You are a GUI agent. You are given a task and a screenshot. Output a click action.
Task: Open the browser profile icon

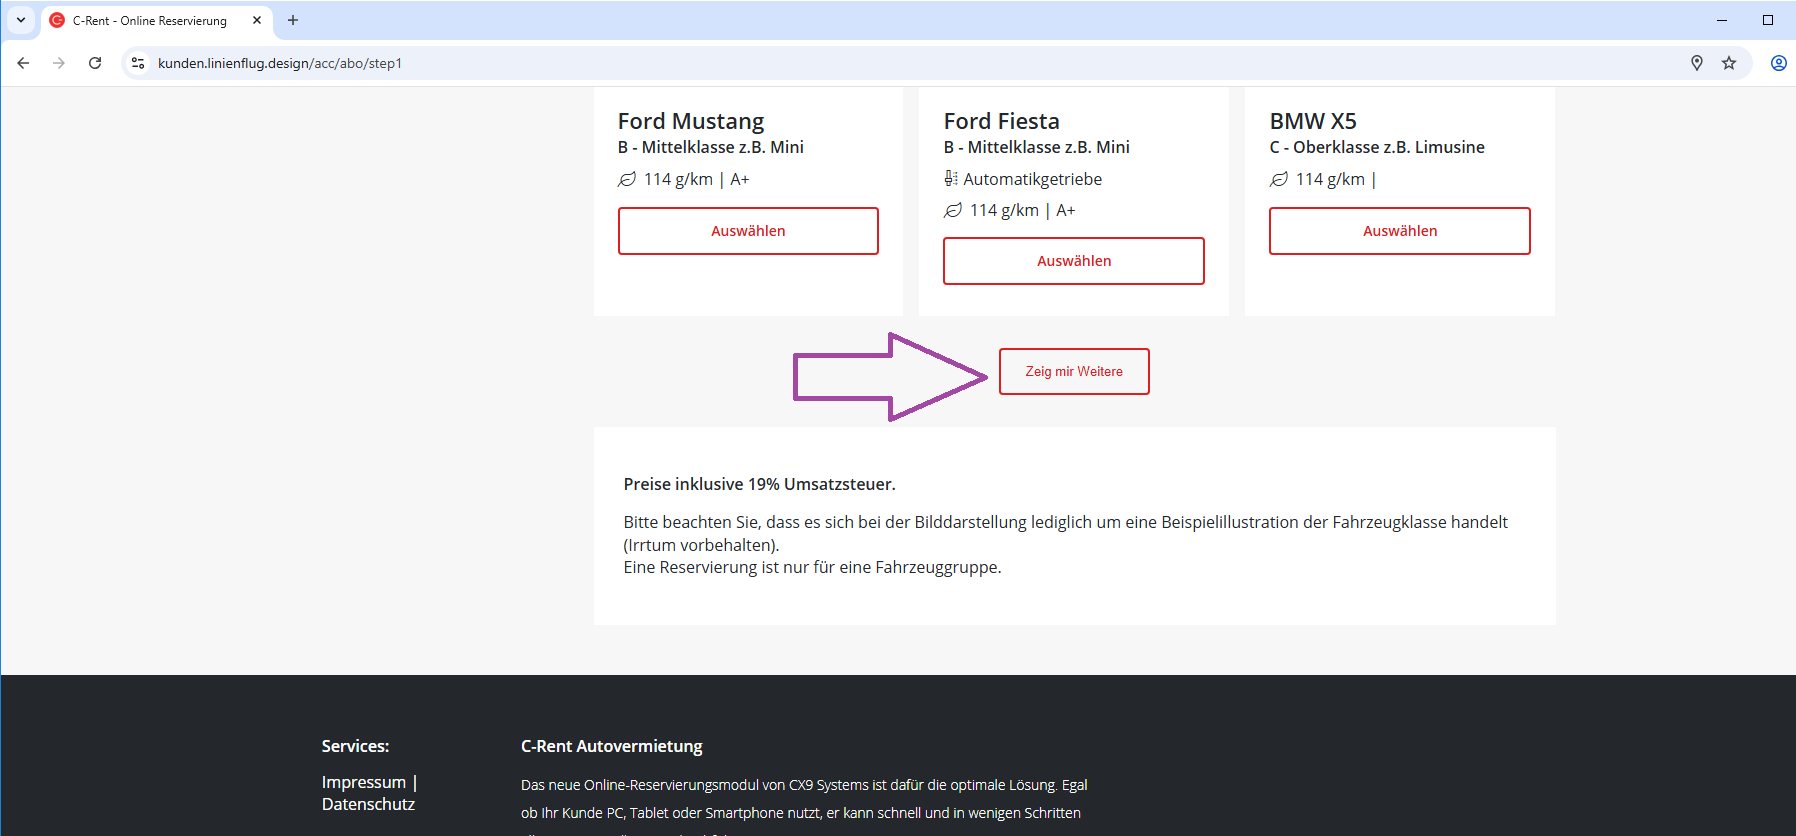click(x=1778, y=63)
